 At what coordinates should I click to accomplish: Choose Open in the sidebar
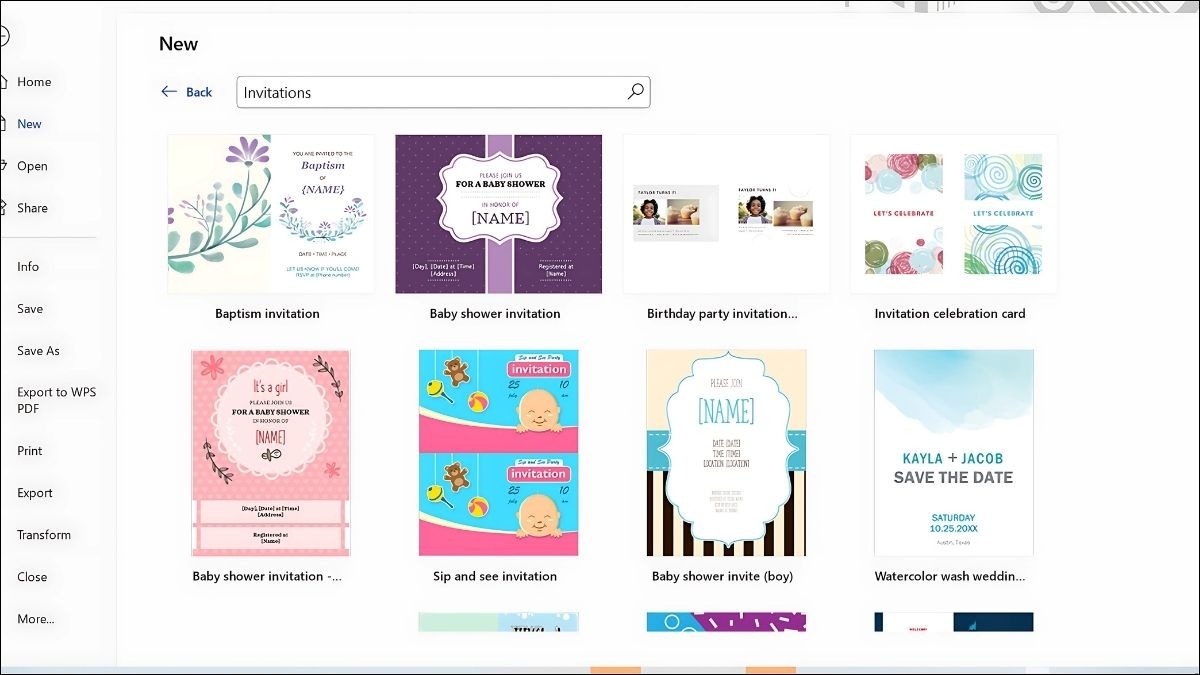32,166
